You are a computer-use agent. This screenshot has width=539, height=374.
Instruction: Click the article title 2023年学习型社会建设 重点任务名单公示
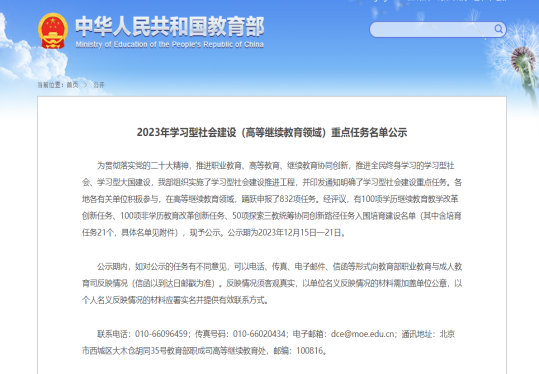272,132
